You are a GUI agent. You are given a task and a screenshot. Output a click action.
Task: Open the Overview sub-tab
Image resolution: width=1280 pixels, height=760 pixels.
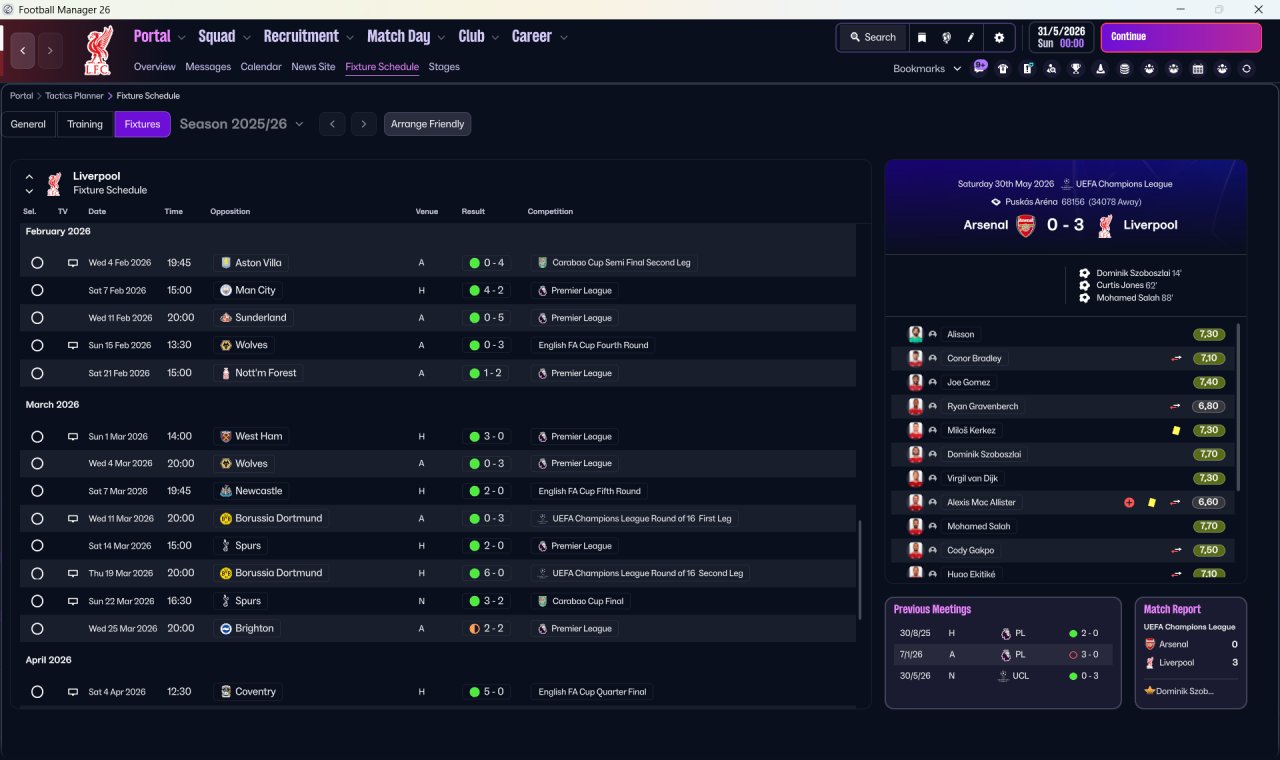(155, 67)
